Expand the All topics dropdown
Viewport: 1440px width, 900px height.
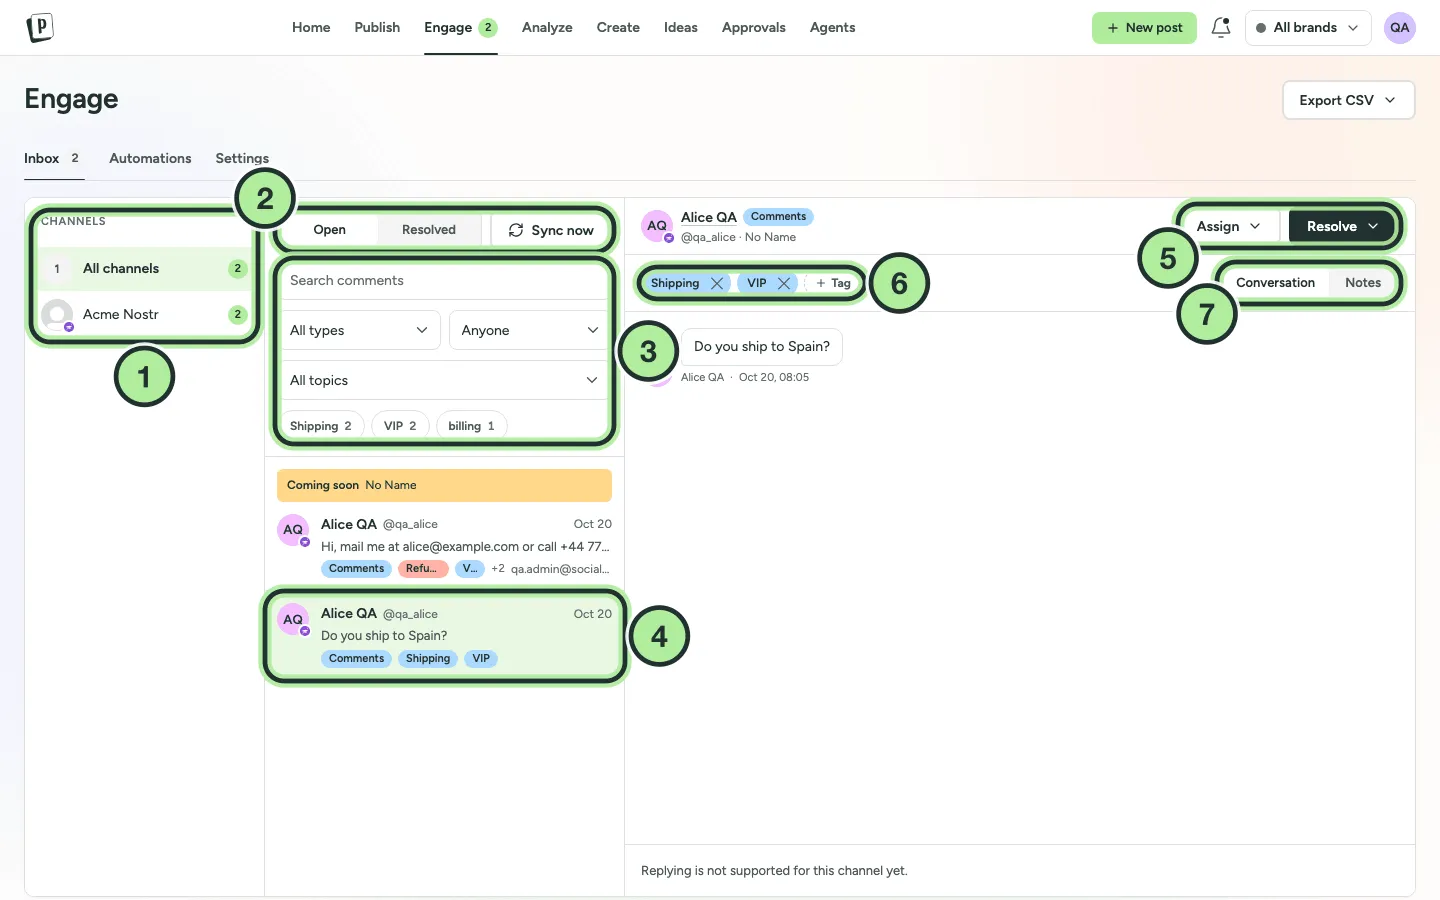(x=444, y=380)
